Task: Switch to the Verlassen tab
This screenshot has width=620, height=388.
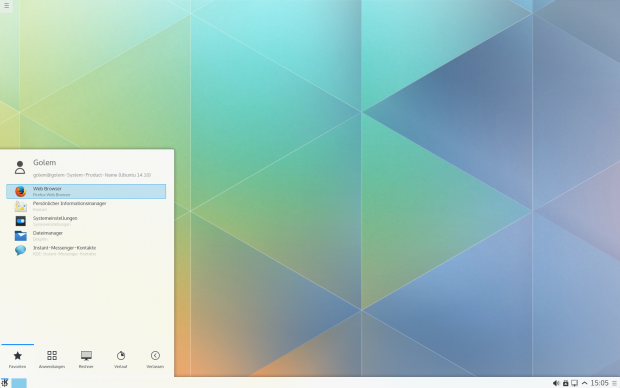Action: click(x=155, y=359)
